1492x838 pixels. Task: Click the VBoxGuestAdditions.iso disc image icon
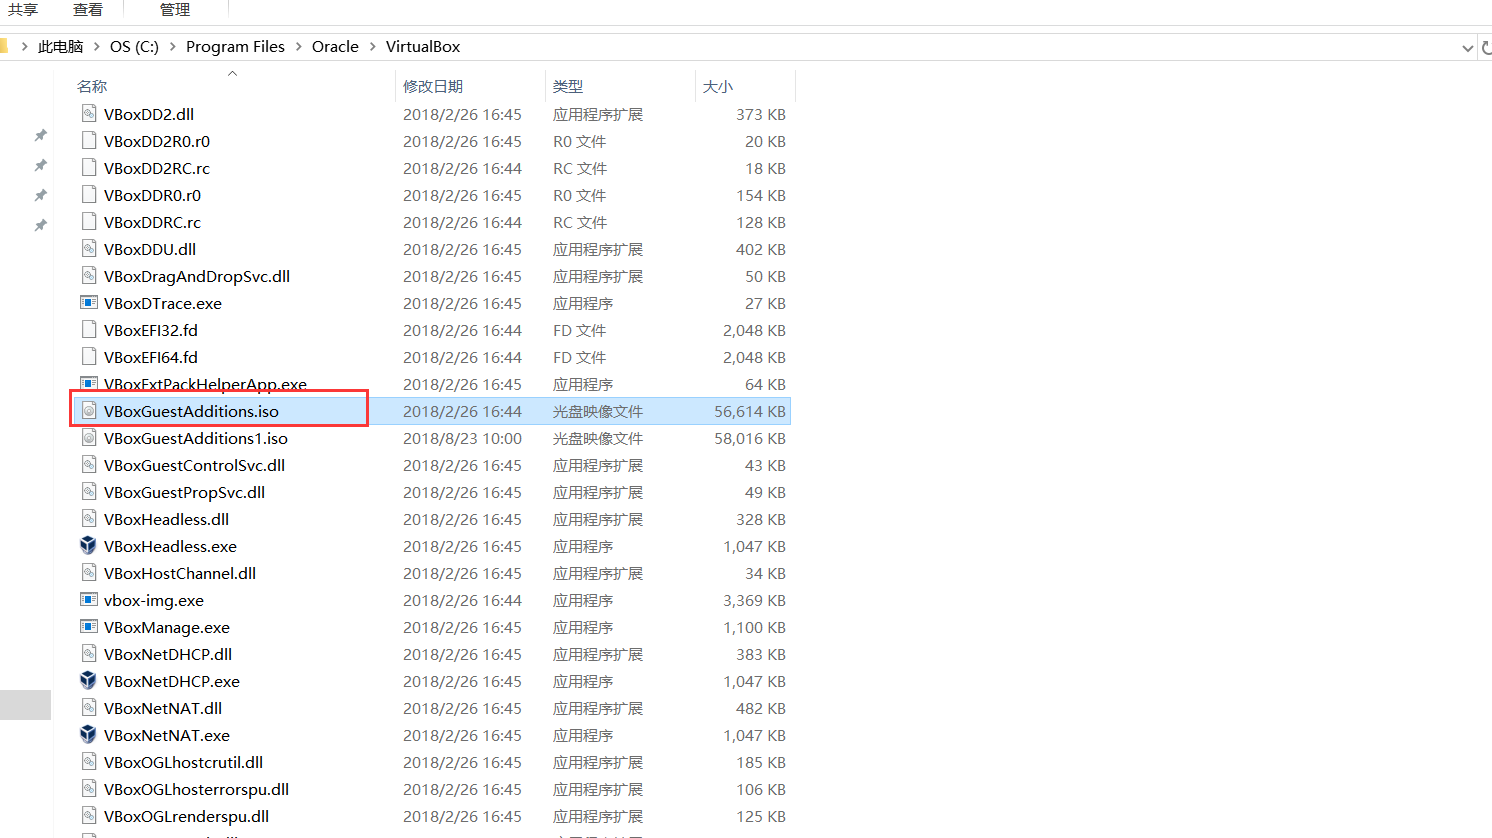[x=89, y=411]
